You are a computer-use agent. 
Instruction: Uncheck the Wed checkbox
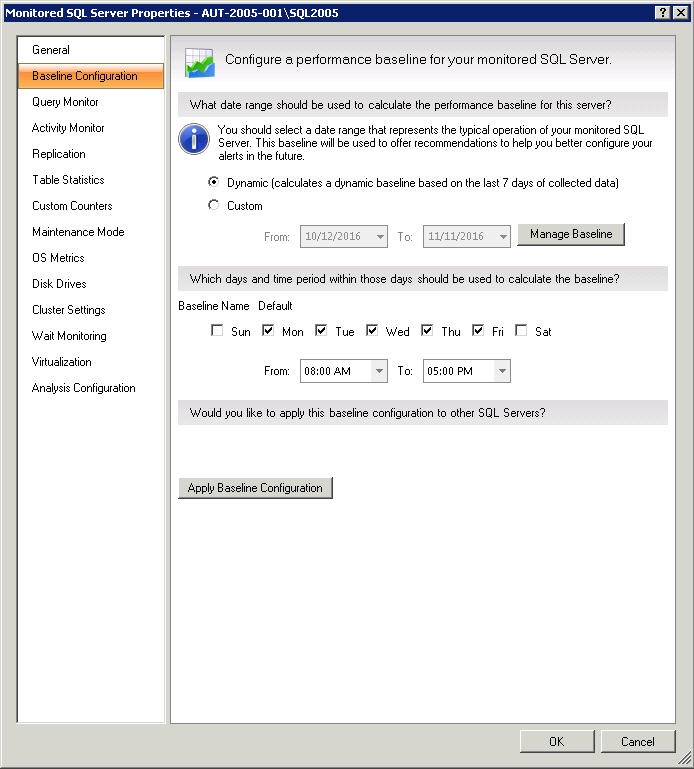click(372, 330)
